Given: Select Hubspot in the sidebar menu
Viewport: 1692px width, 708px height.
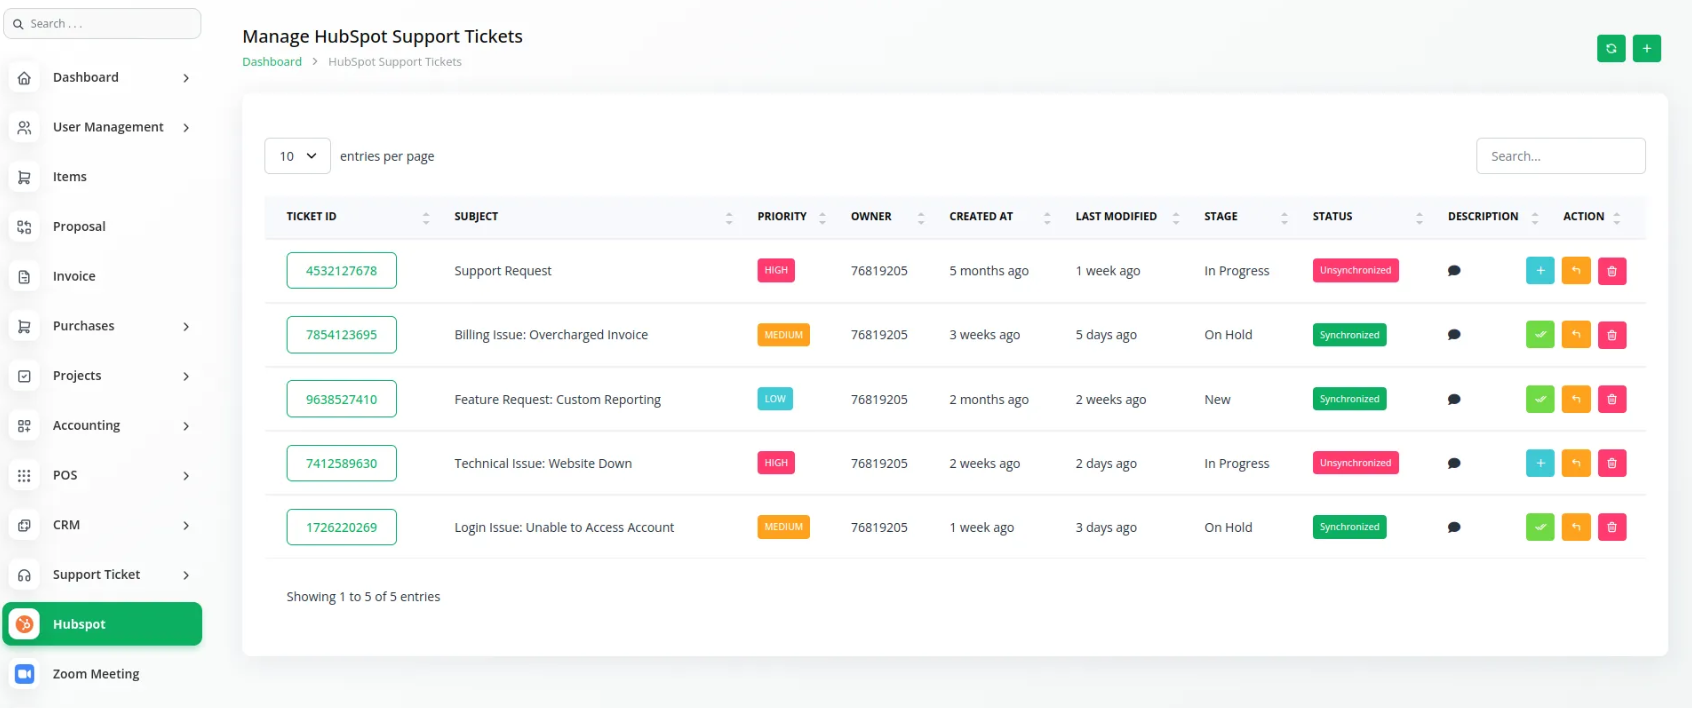Looking at the screenshot, I should click(102, 624).
